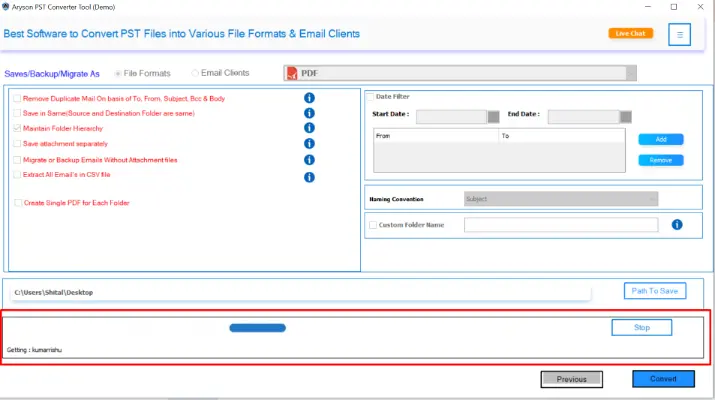This screenshot has height=400, width=715.
Task: Click Path To Save button
Action: [655, 291]
